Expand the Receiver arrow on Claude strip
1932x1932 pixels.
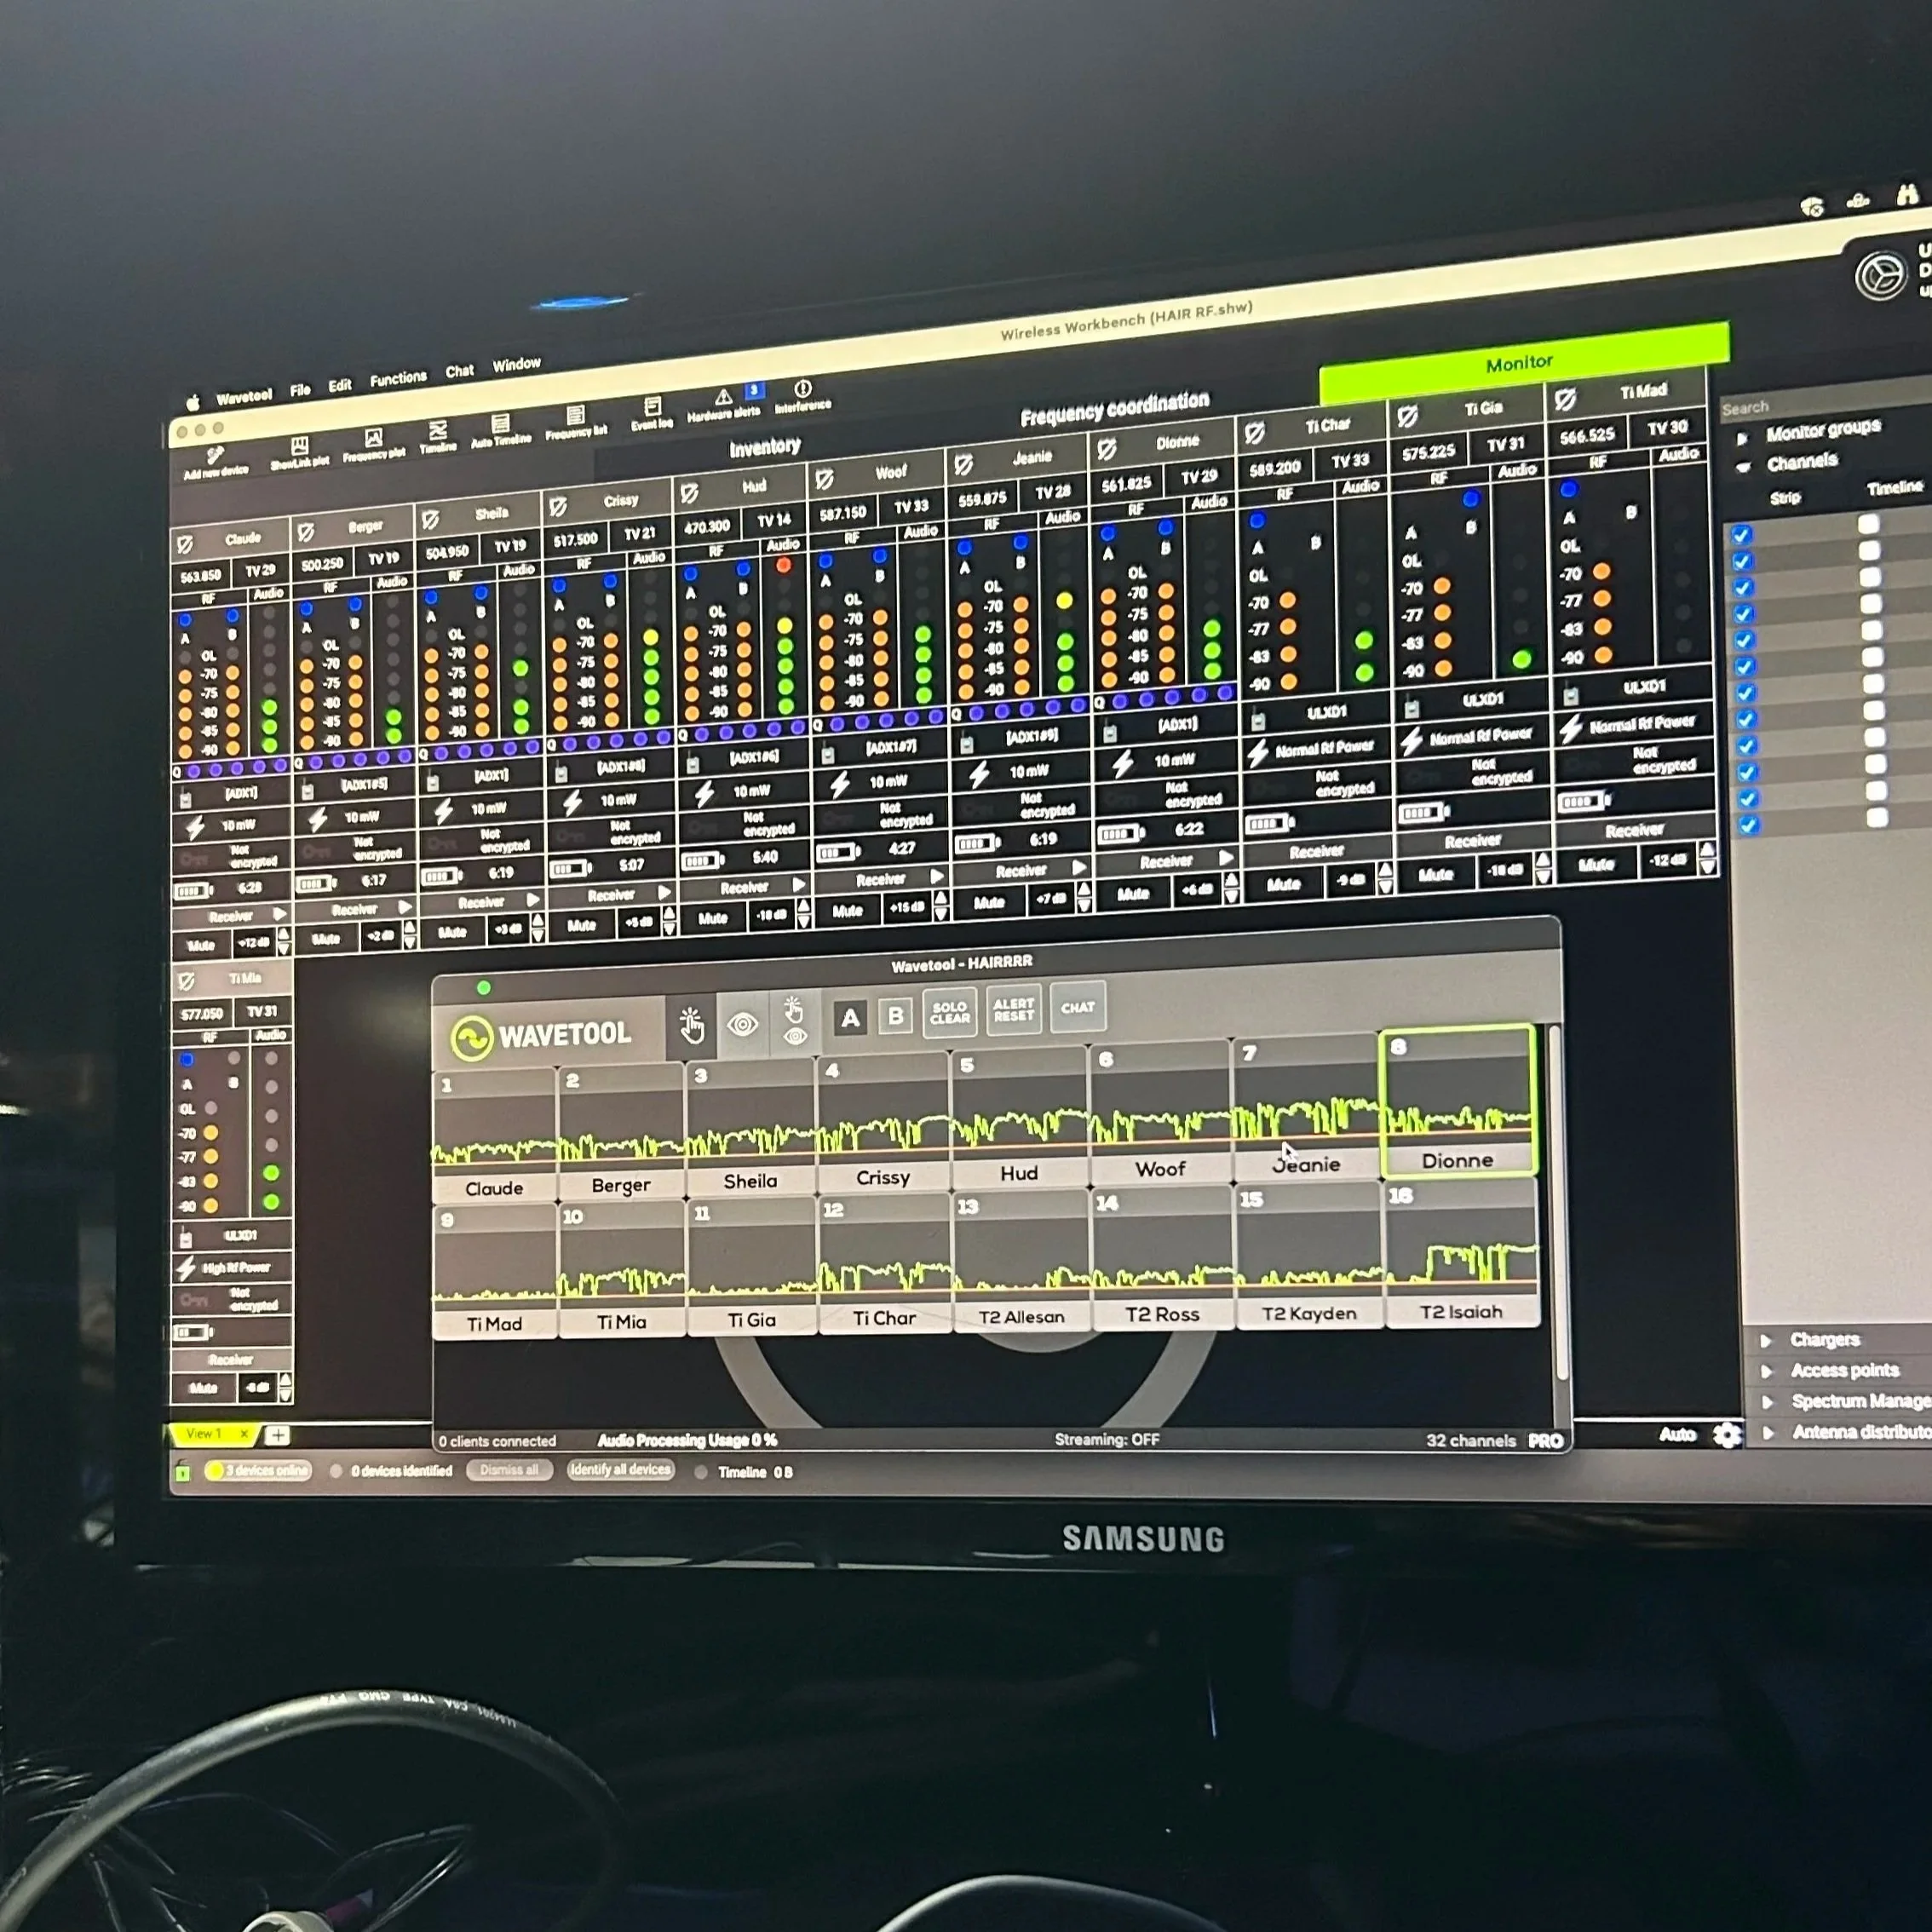[279, 914]
